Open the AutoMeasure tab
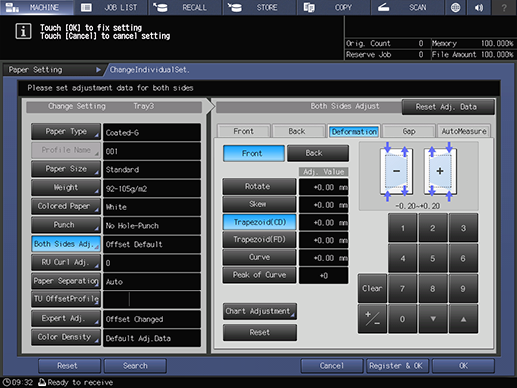 (x=464, y=131)
